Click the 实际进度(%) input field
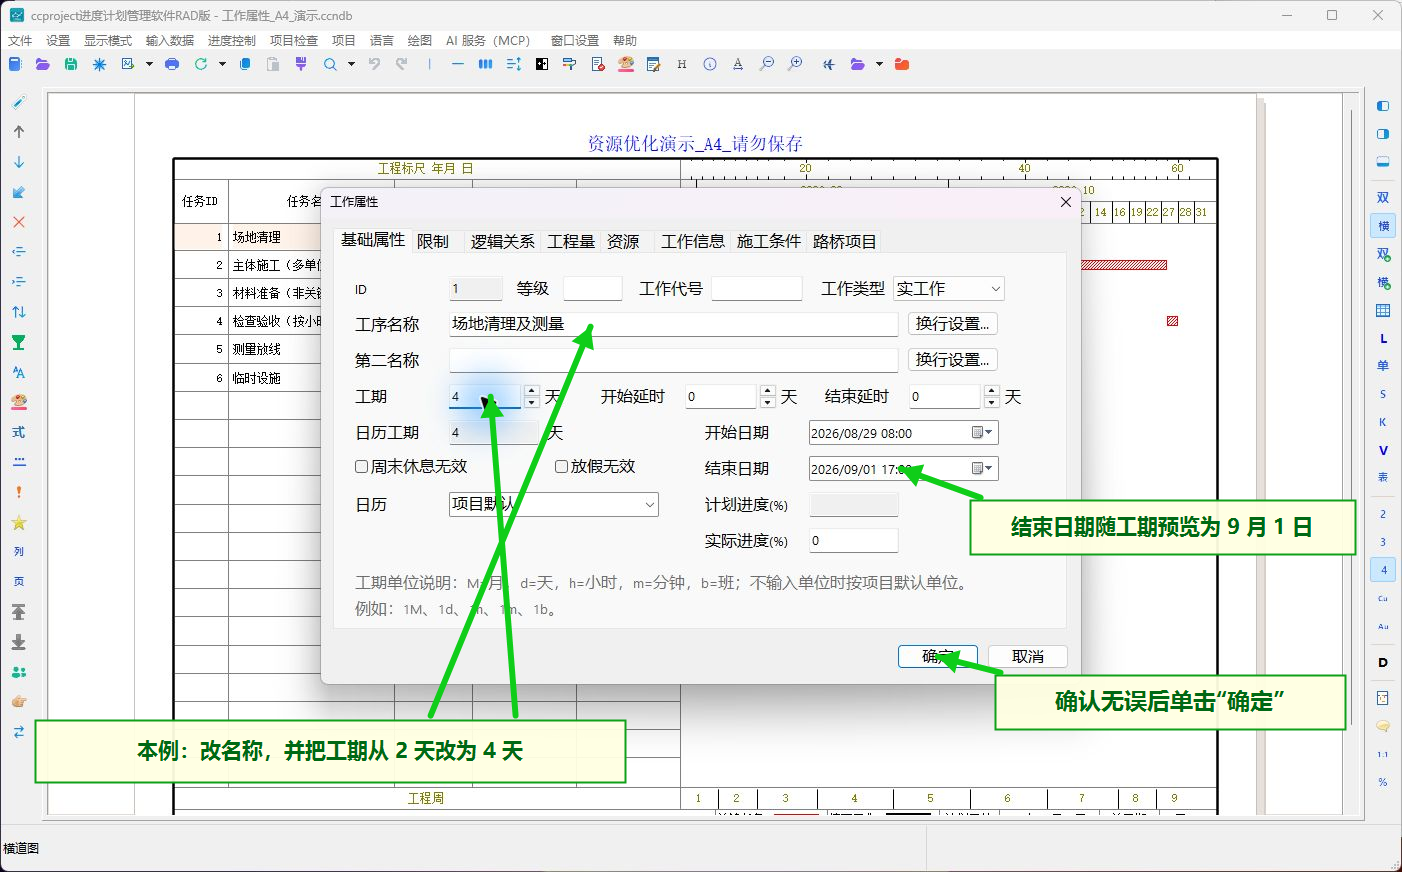1402x872 pixels. click(x=854, y=540)
